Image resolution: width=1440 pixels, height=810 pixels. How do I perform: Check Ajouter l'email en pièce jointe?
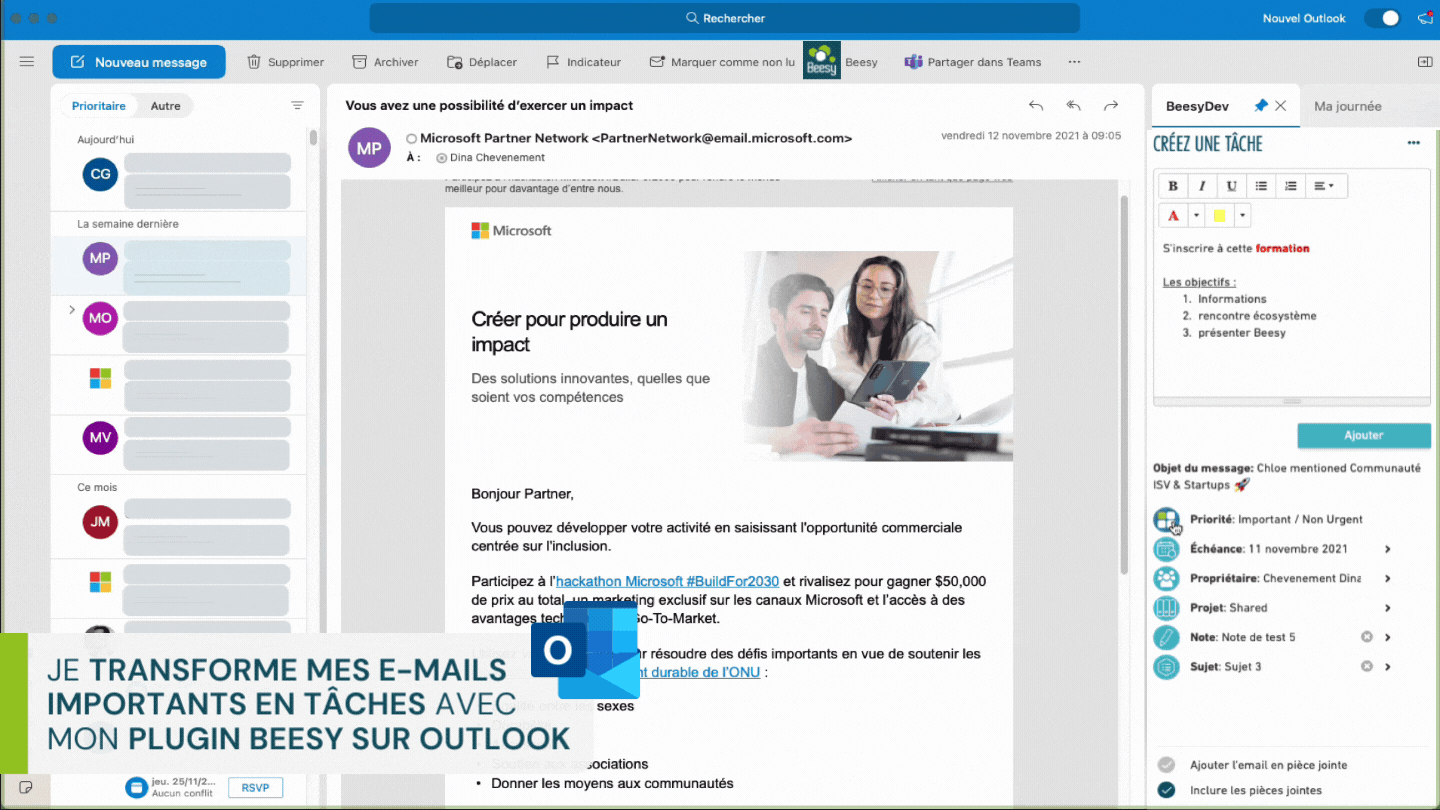coord(1166,765)
